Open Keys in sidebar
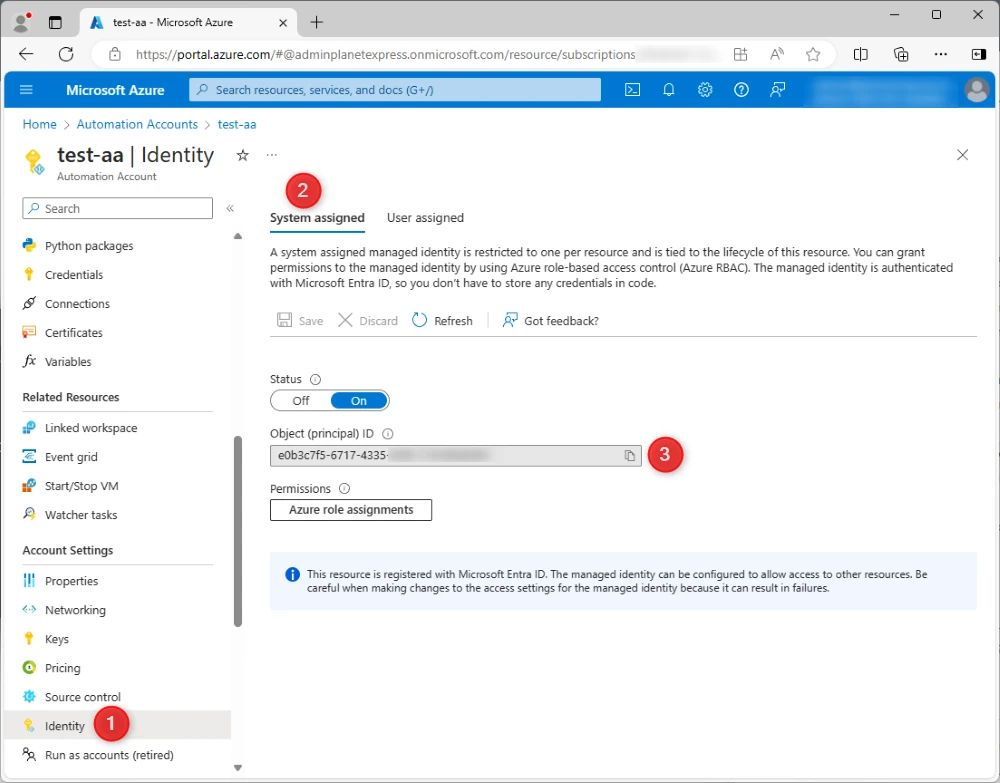The height and width of the screenshot is (783, 1000). (57, 640)
